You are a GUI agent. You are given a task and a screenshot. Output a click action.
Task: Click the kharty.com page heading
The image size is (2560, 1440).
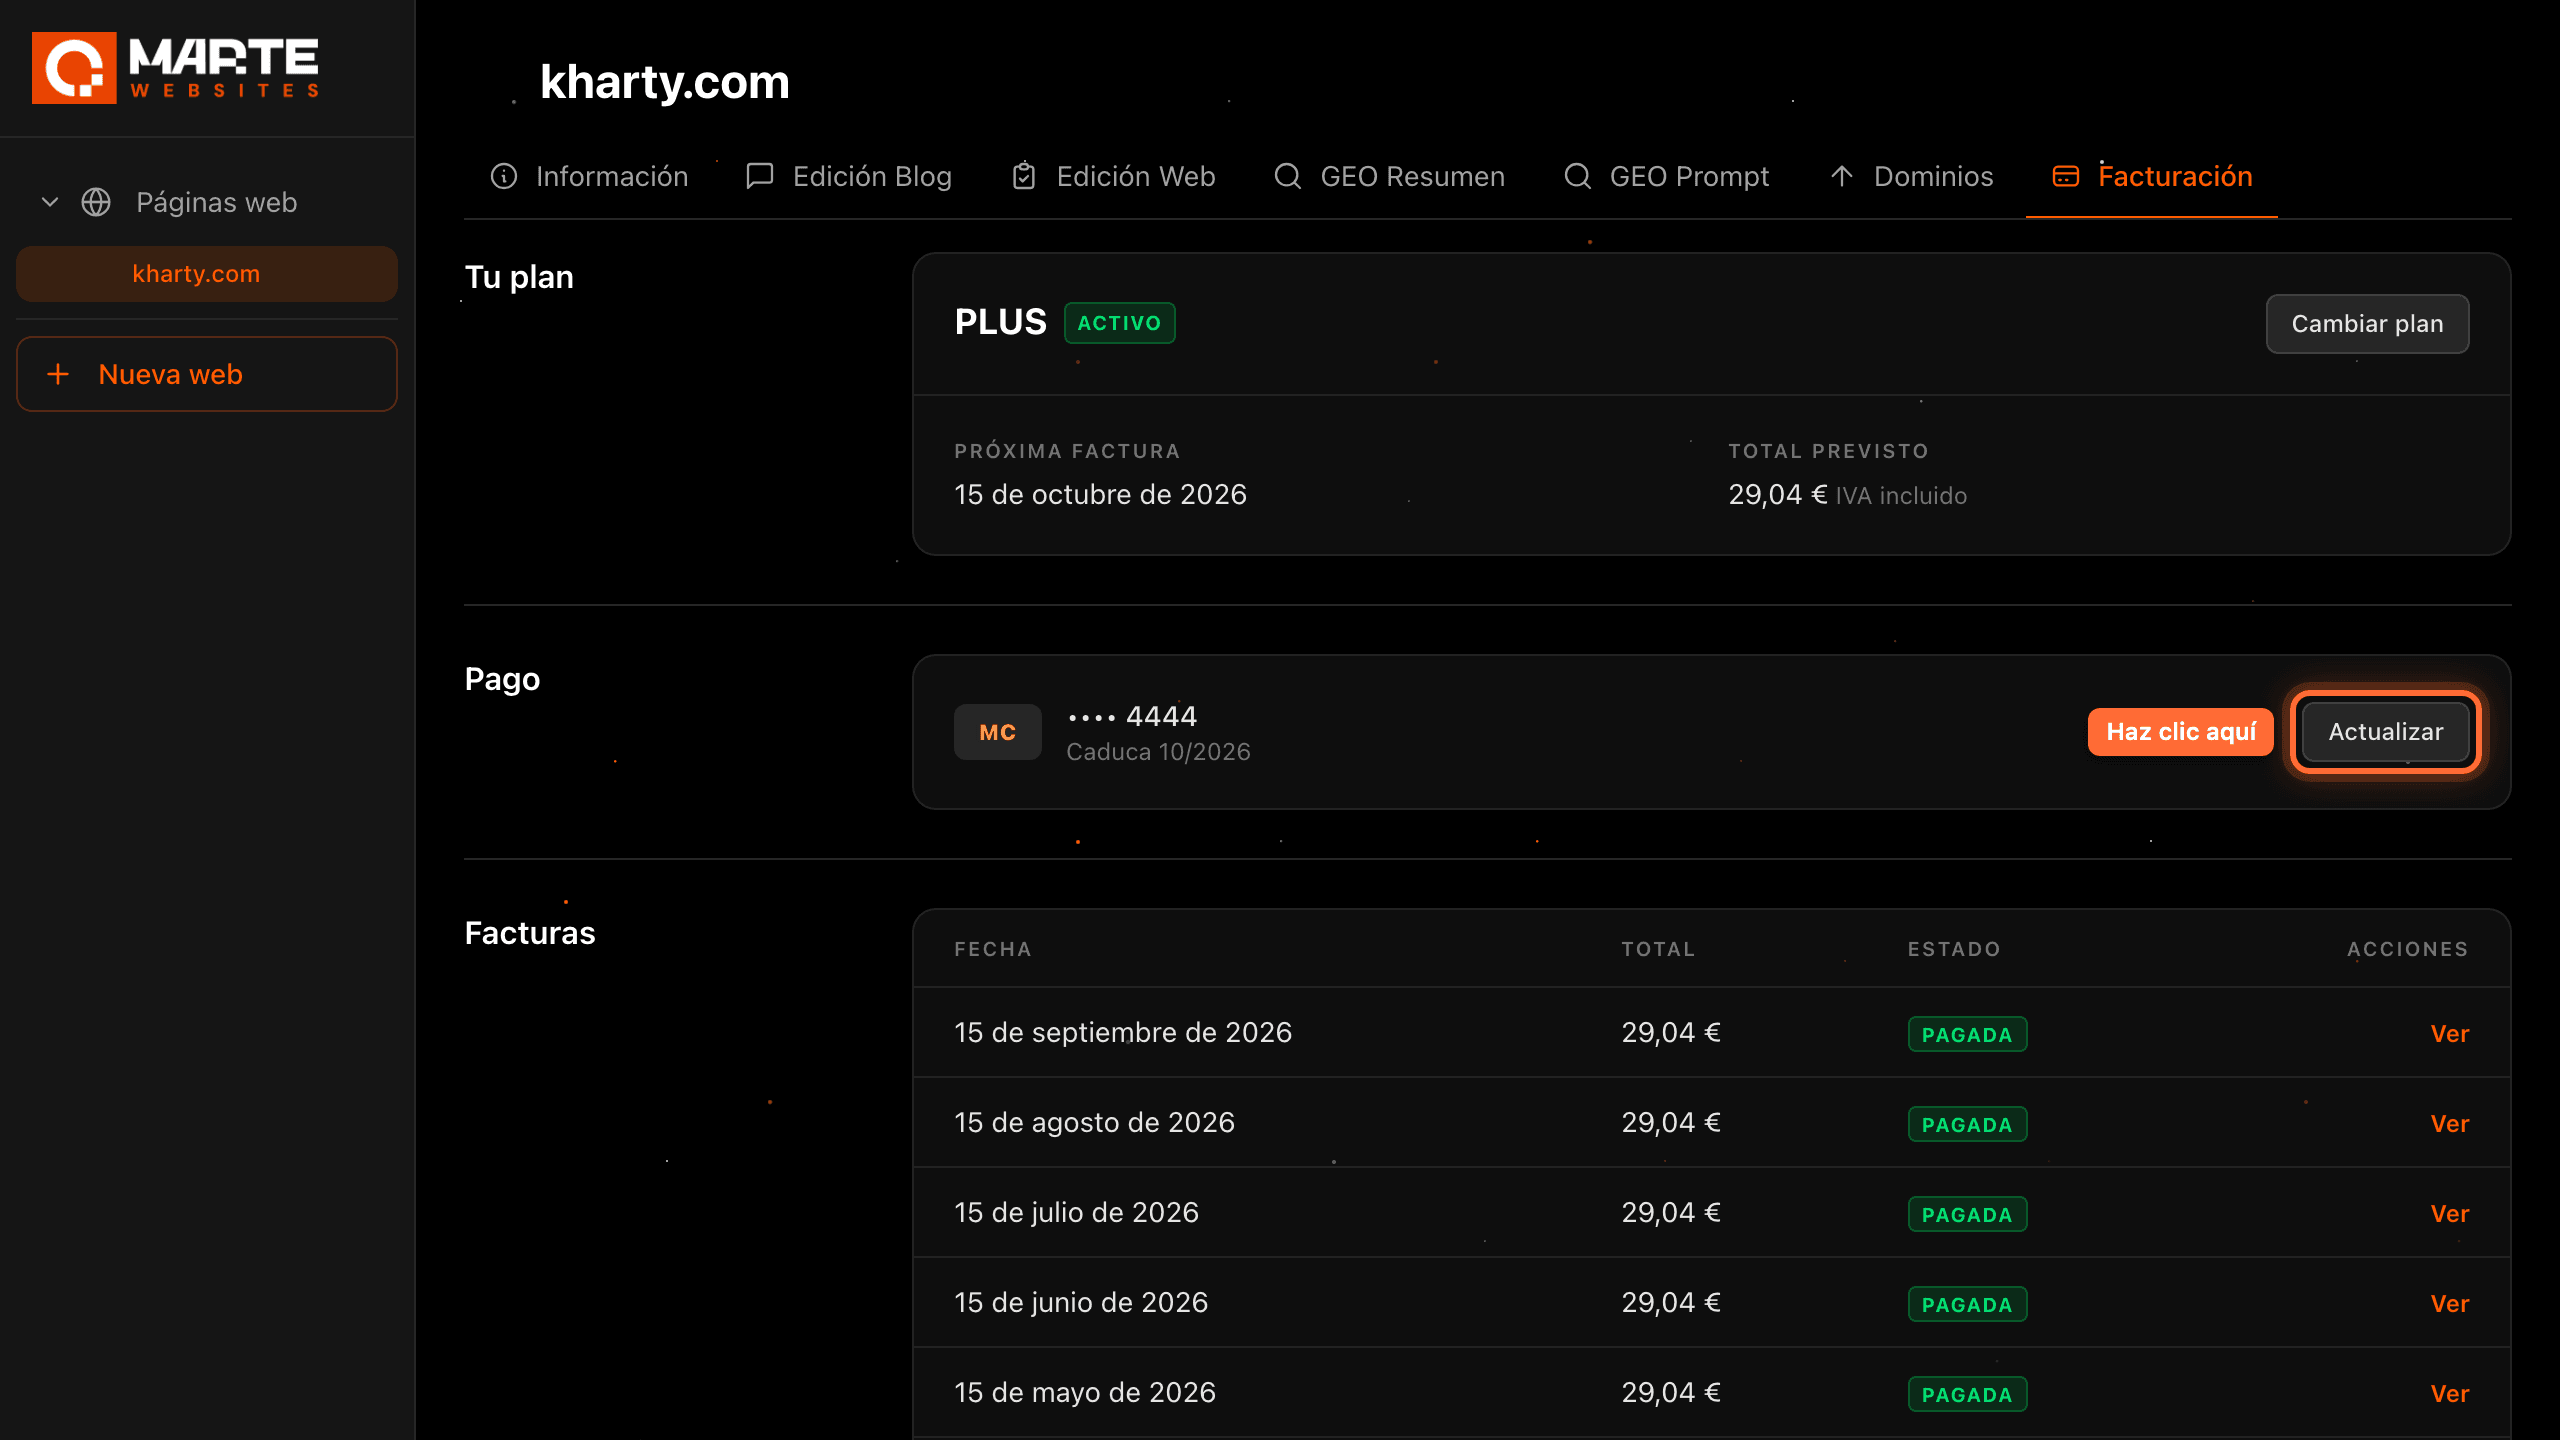664,82
